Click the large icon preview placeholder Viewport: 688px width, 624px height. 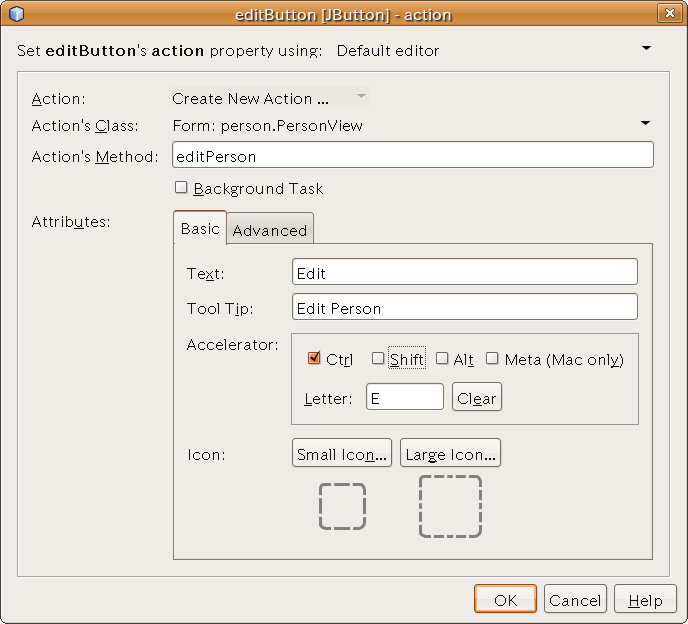tap(450, 506)
